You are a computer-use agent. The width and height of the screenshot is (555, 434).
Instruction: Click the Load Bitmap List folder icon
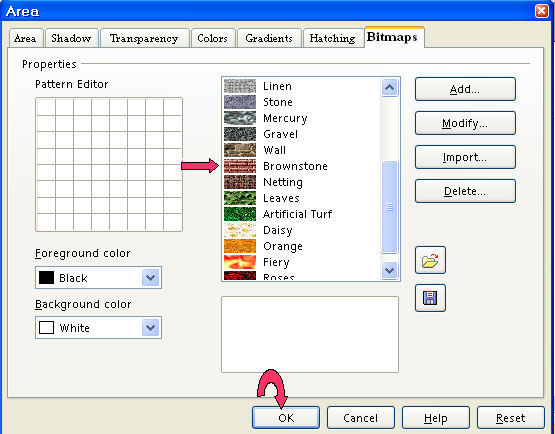430,260
